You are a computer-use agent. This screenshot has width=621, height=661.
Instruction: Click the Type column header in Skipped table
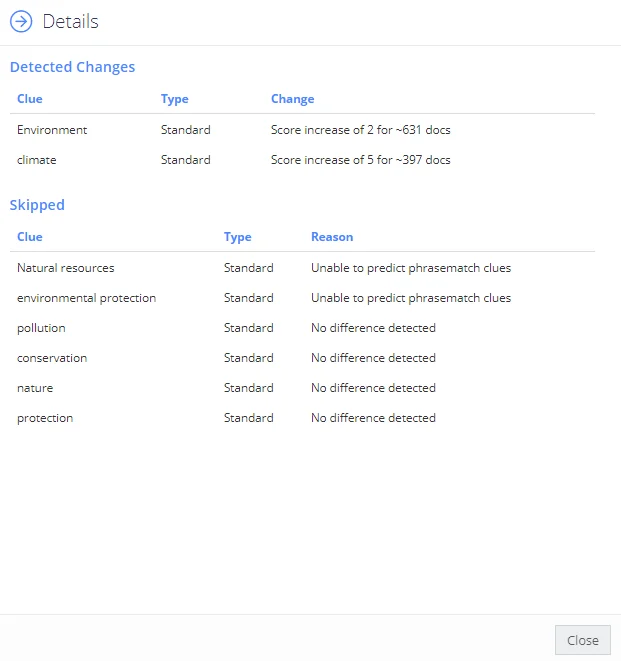[237, 237]
